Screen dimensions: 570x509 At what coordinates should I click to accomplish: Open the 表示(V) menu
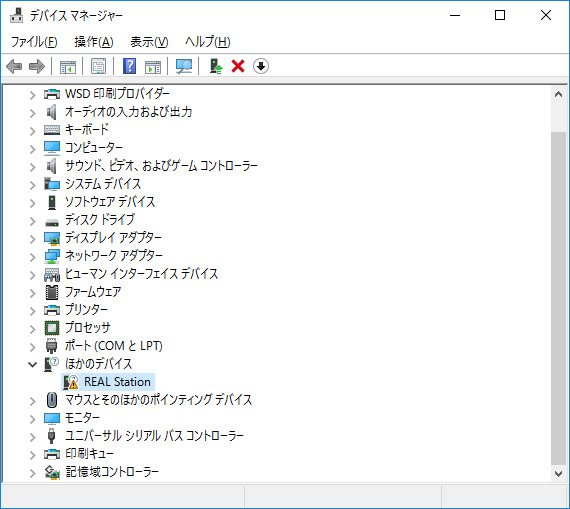149,42
